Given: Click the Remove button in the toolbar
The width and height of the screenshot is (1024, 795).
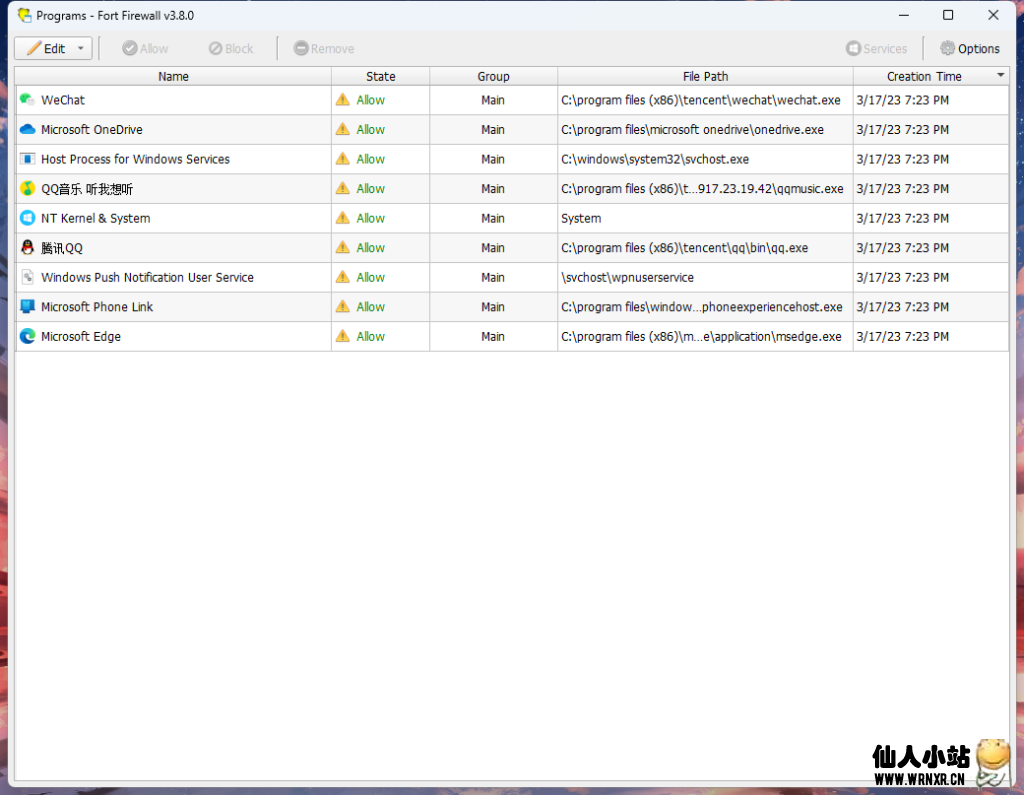Looking at the screenshot, I should pyautogui.click(x=323, y=48).
